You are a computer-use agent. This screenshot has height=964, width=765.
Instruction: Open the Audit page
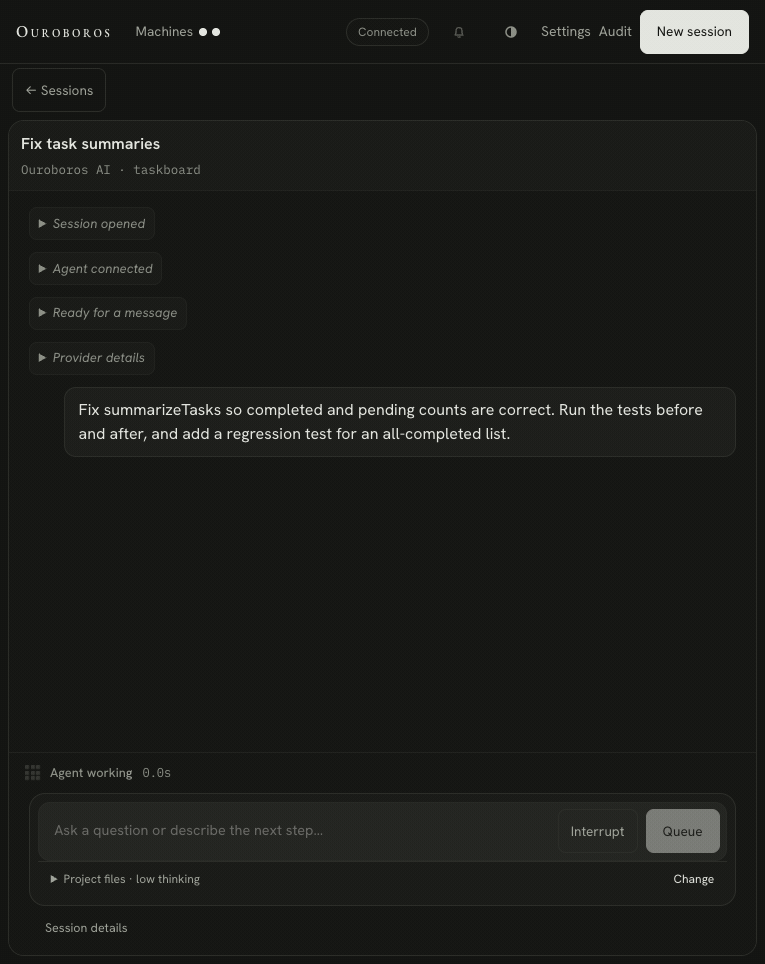[x=615, y=32]
